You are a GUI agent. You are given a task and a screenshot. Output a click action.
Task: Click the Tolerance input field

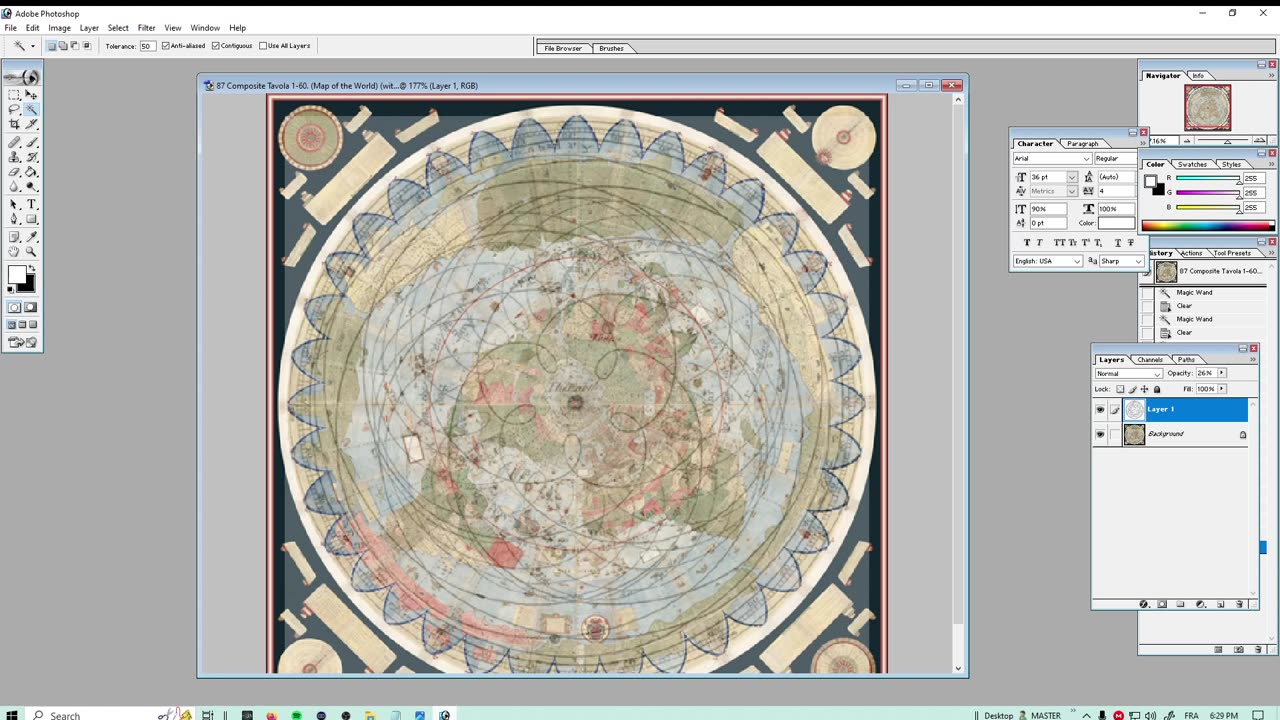147,46
